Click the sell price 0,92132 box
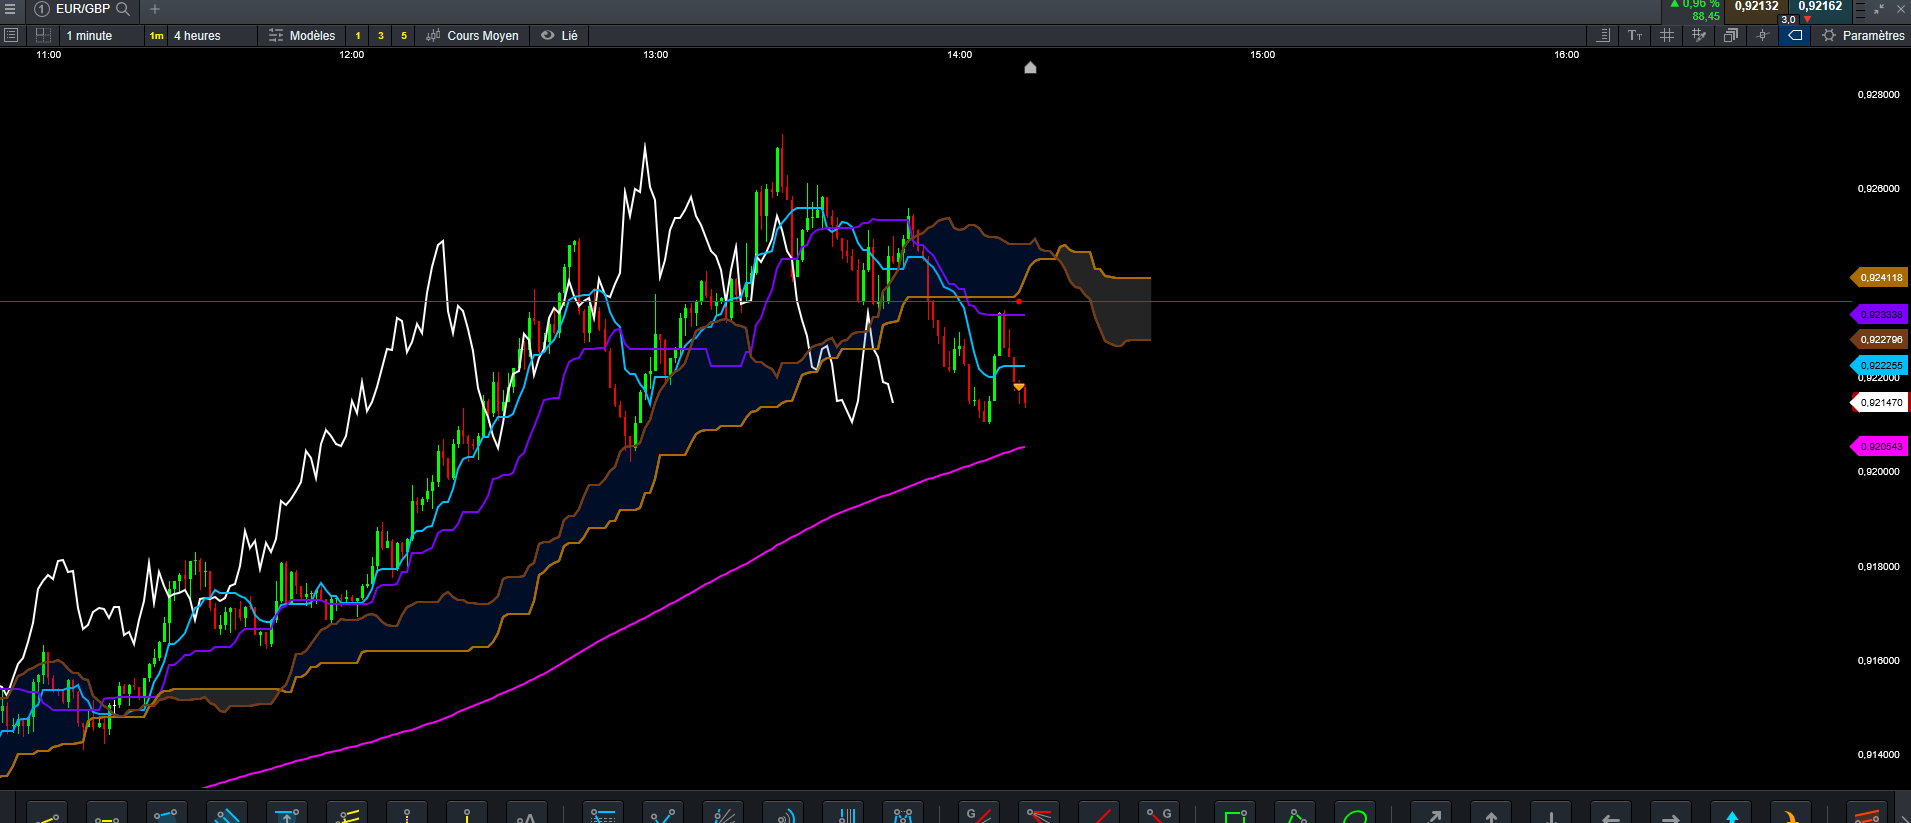Screen dimensions: 1911x823 1756,8
